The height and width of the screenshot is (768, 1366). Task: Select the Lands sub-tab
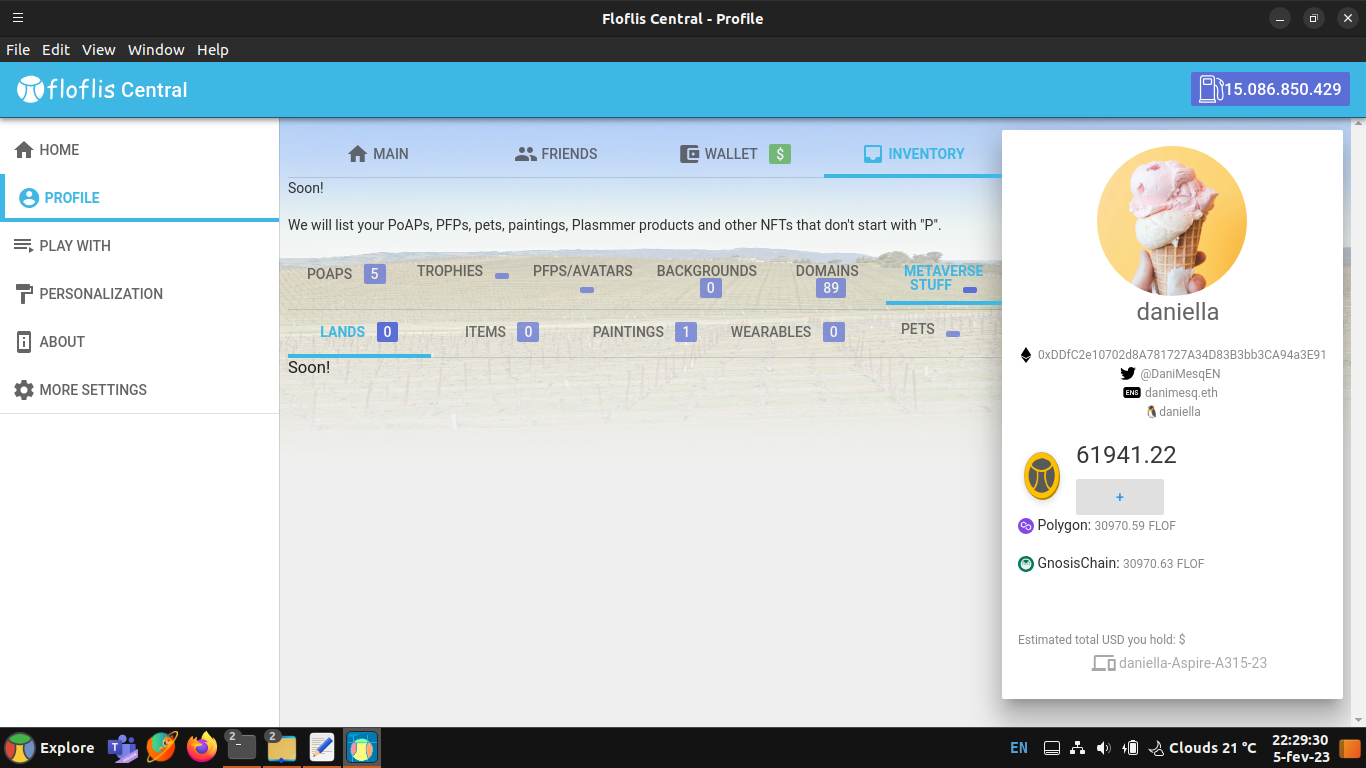click(359, 332)
